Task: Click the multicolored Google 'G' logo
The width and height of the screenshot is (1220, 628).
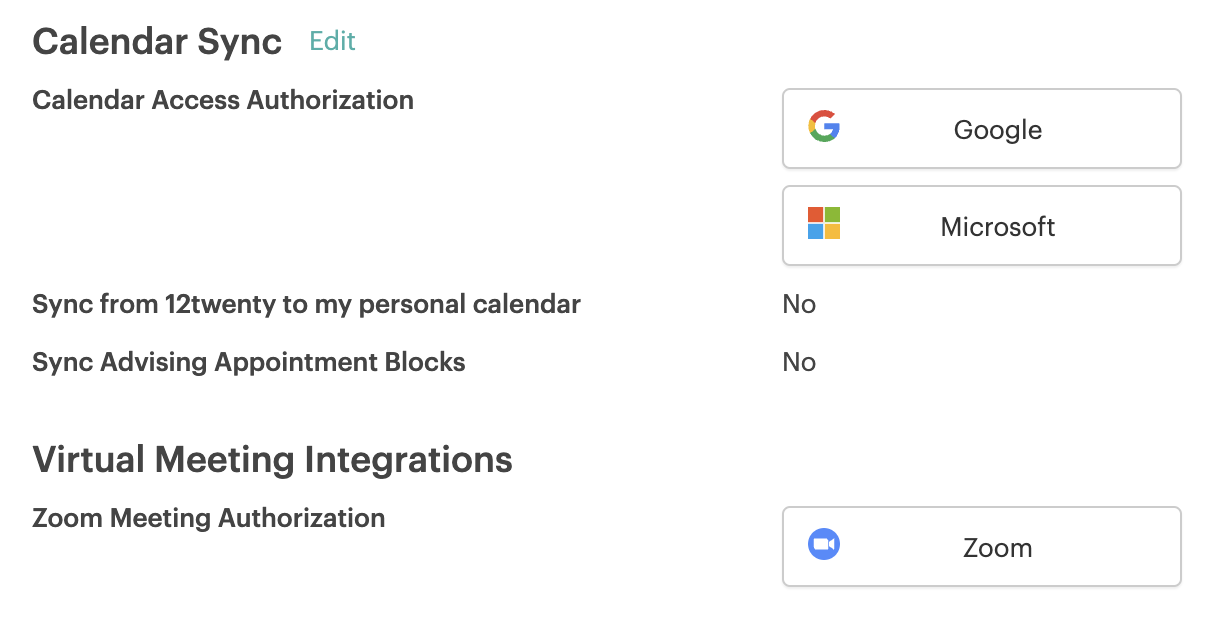Action: pos(824,126)
